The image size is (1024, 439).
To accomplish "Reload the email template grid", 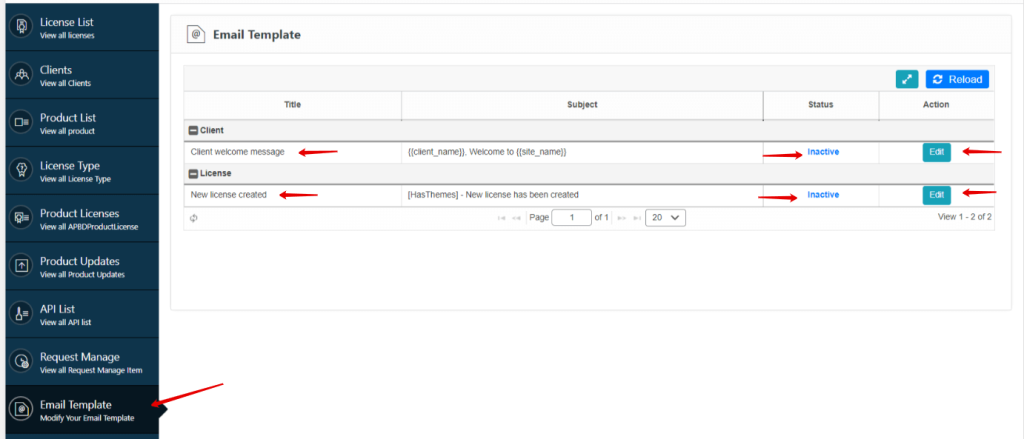I will click(957, 79).
